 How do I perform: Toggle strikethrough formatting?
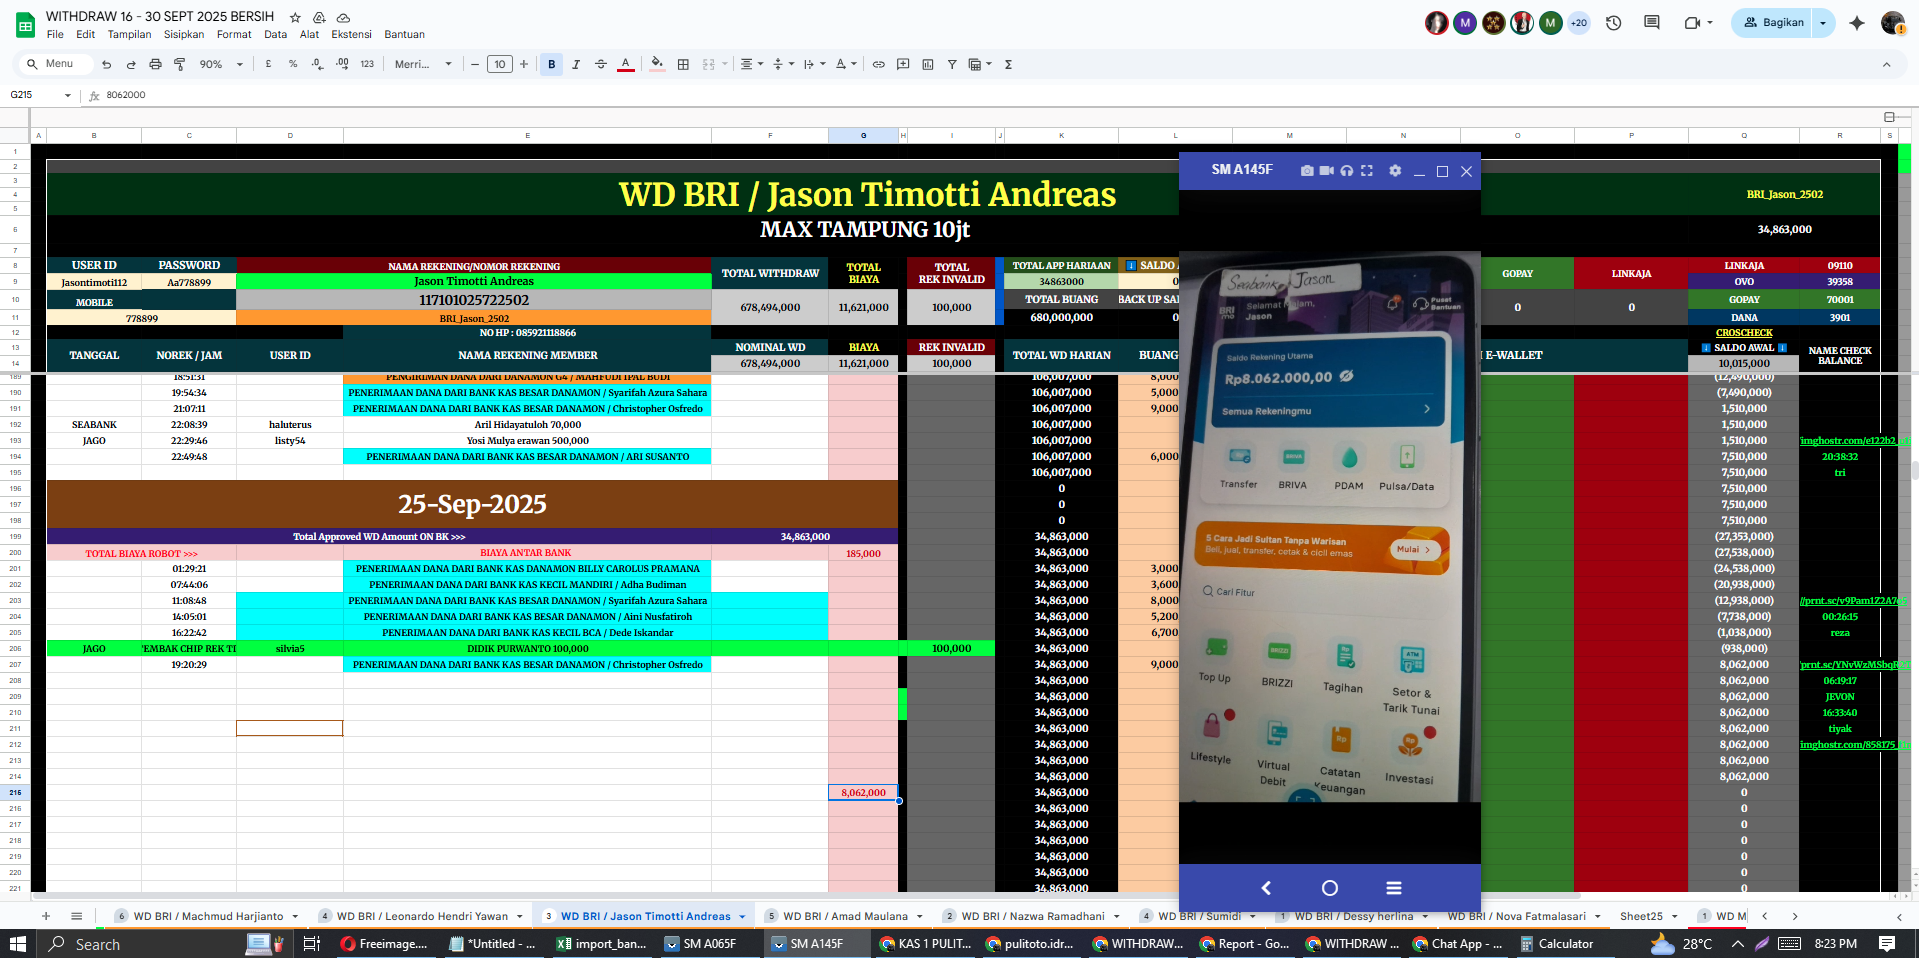click(x=601, y=64)
